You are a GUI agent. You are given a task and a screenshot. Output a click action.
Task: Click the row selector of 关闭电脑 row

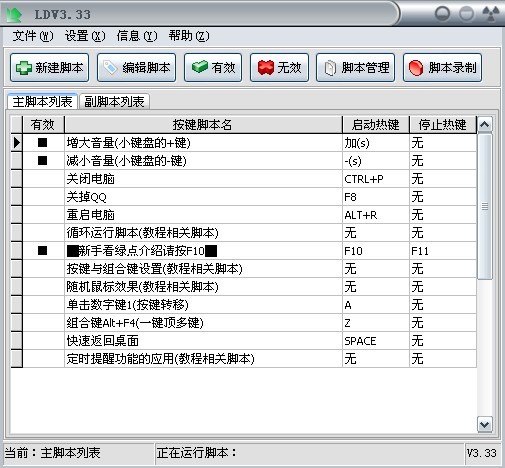(x=16, y=179)
